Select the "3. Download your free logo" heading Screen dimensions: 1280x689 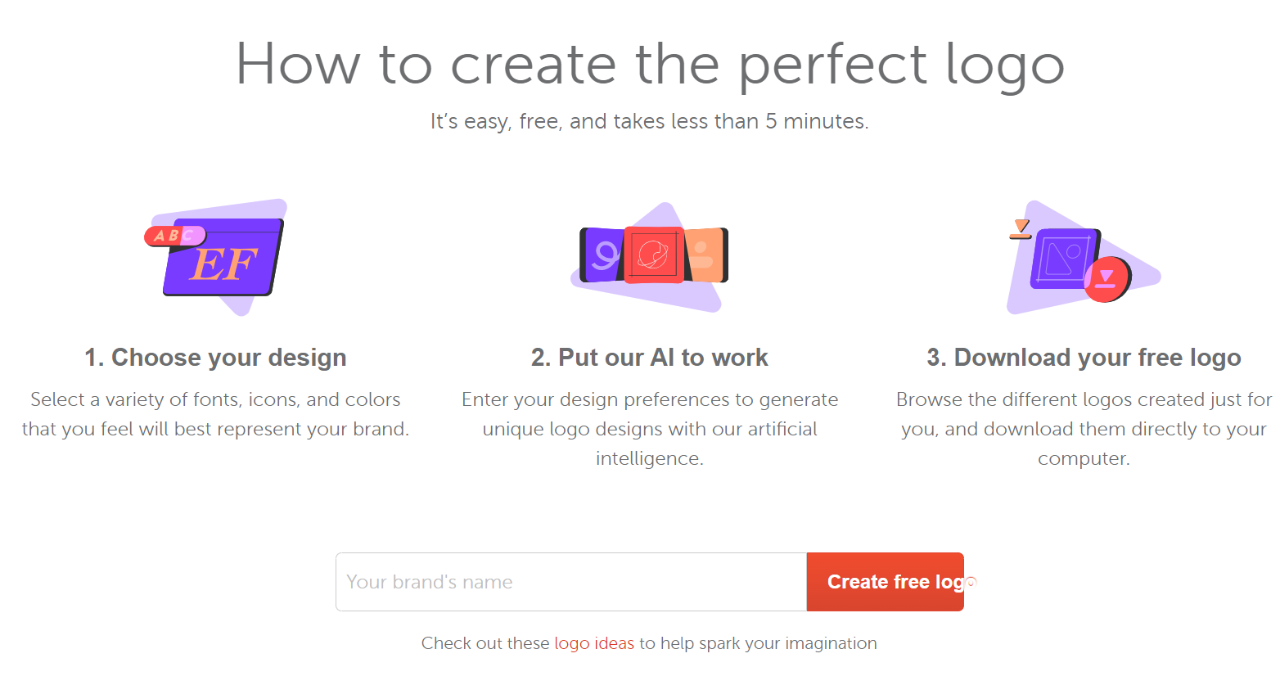click(1084, 358)
